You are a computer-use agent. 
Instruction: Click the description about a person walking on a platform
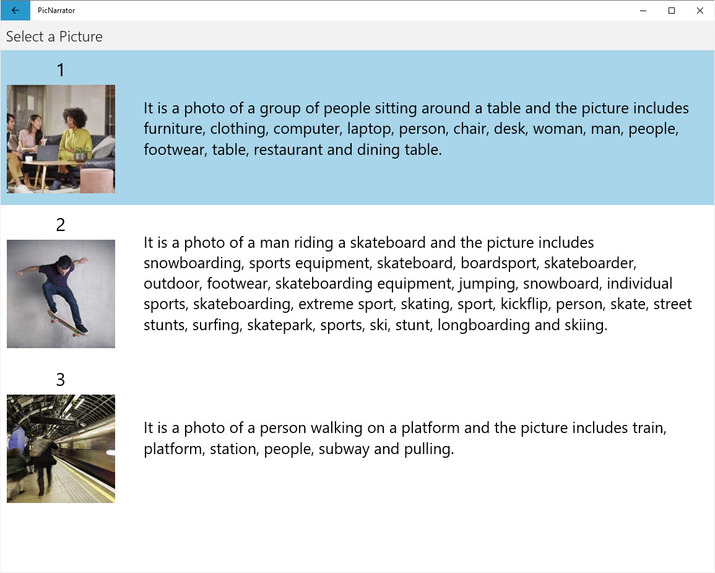pos(405,438)
